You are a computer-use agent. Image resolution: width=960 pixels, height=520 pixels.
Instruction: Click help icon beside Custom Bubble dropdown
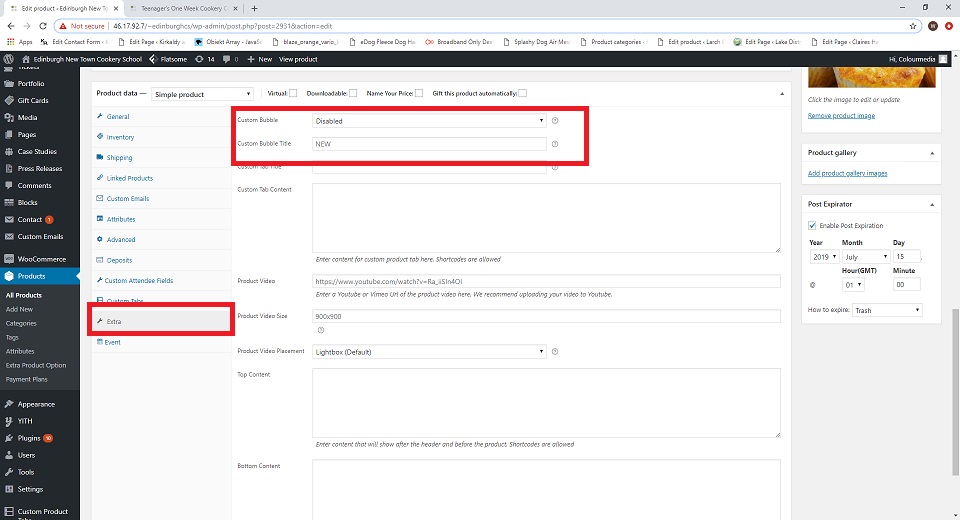555,120
